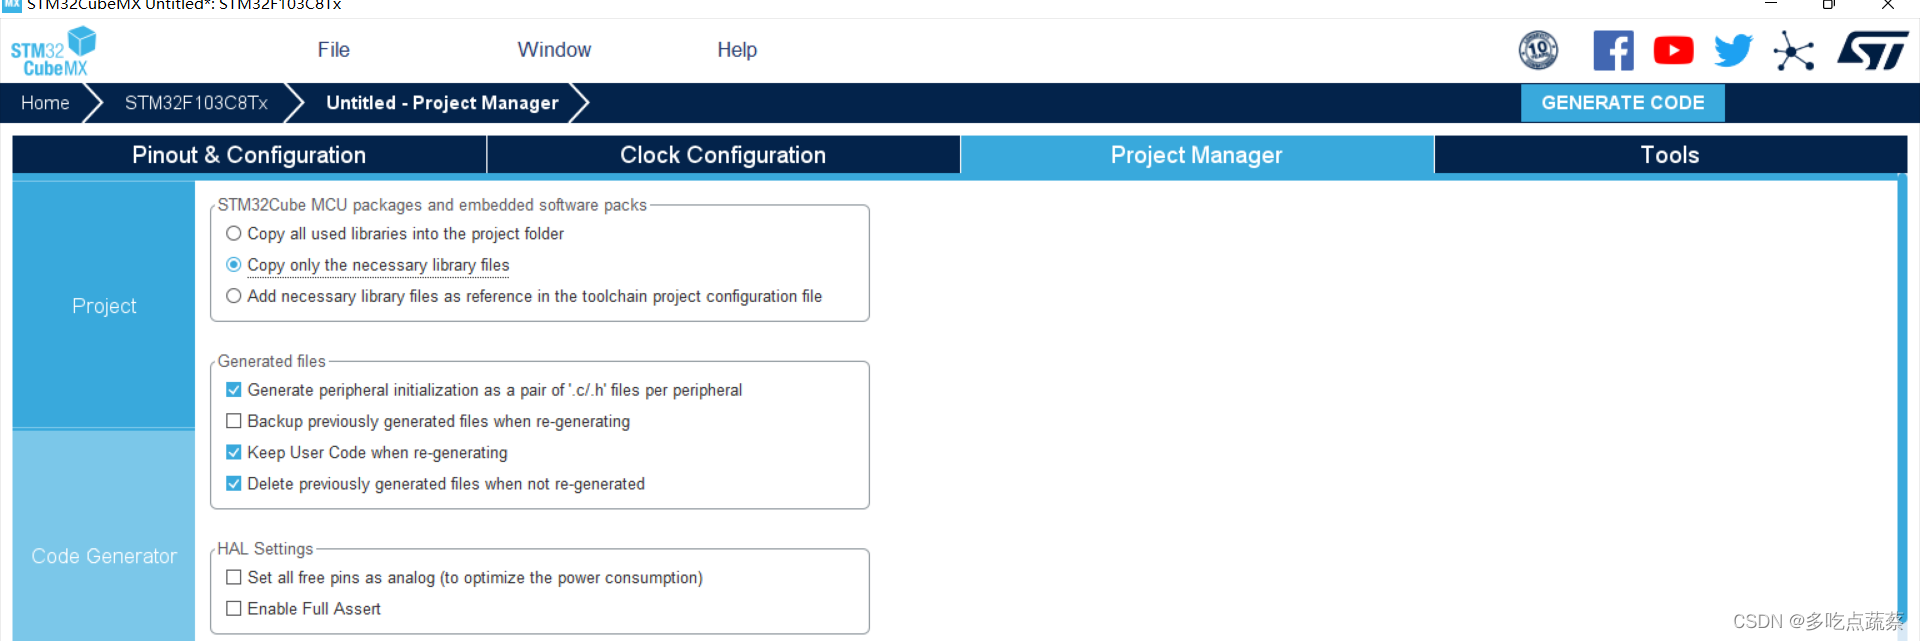Switch to Clock Configuration tab

723,155
